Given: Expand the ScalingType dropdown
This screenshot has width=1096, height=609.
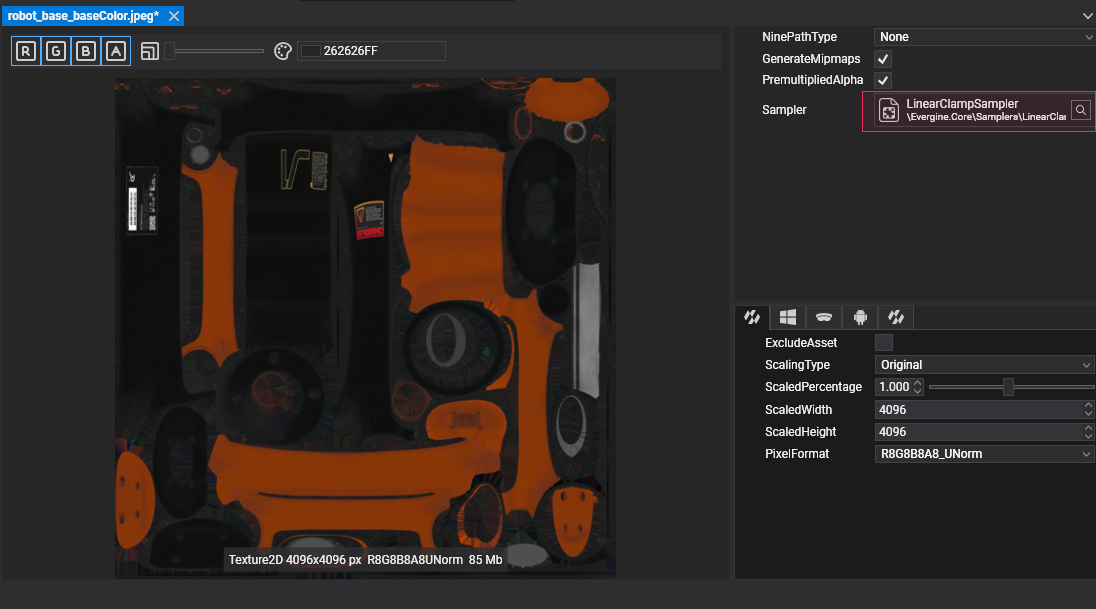Looking at the screenshot, I should [x=984, y=365].
